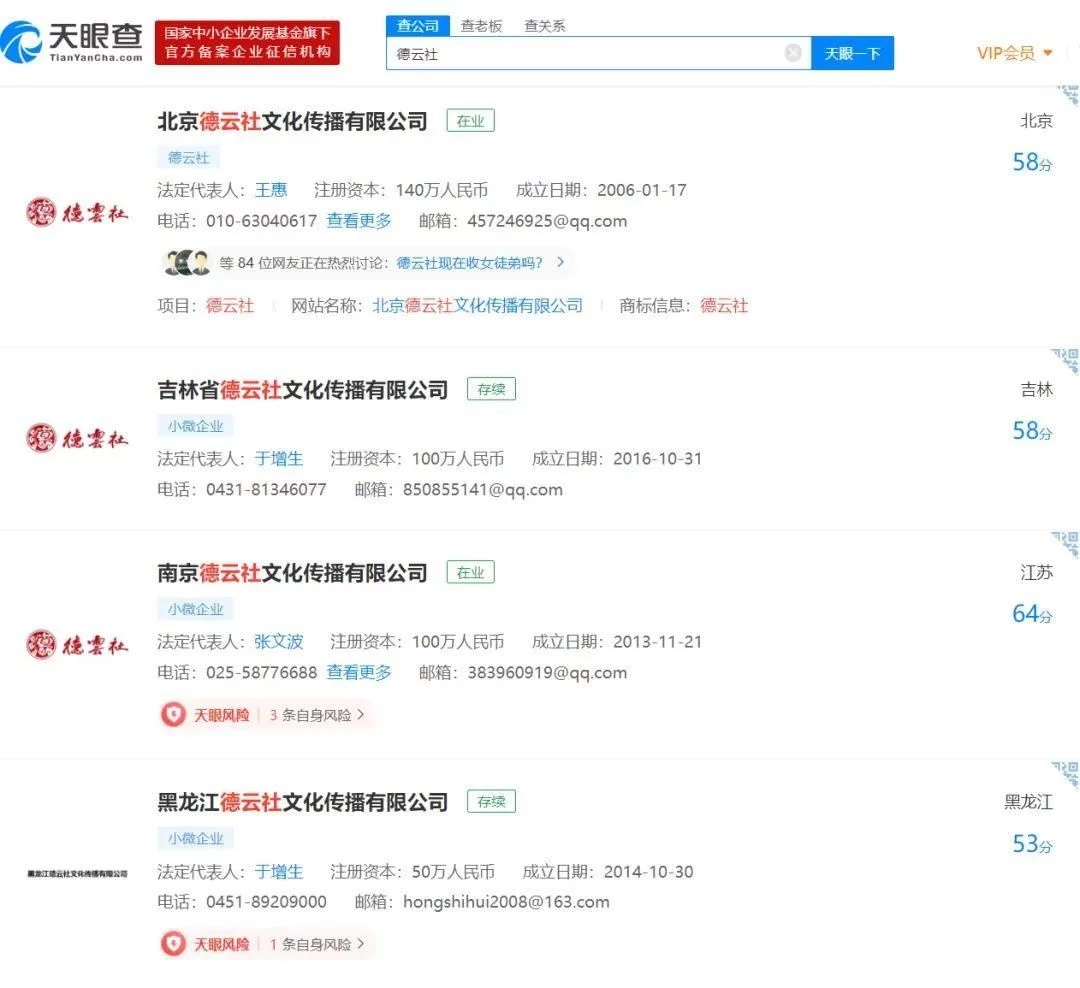Click the discussion user avatars icon

pyautogui.click(x=187, y=263)
